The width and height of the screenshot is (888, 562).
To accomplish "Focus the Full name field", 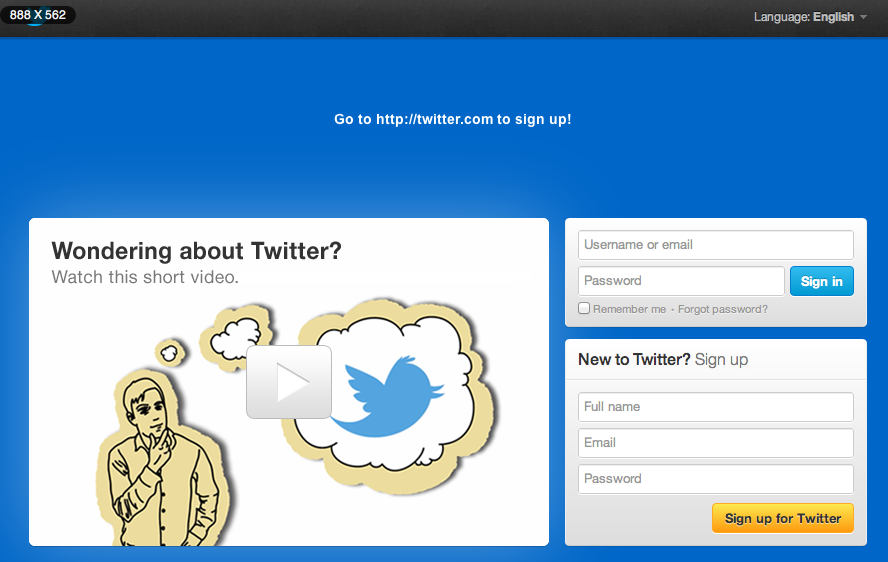I will pyautogui.click(x=716, y=407).
